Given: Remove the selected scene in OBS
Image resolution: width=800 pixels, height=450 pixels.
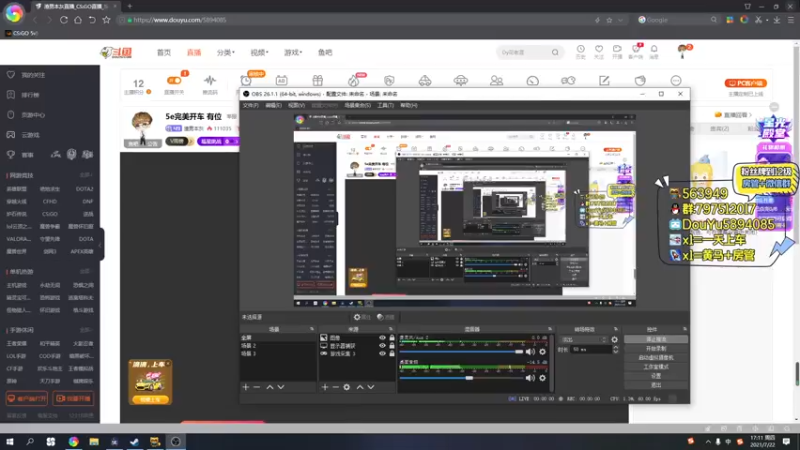Looking at the screenshot, I should [x=257, y=387].
